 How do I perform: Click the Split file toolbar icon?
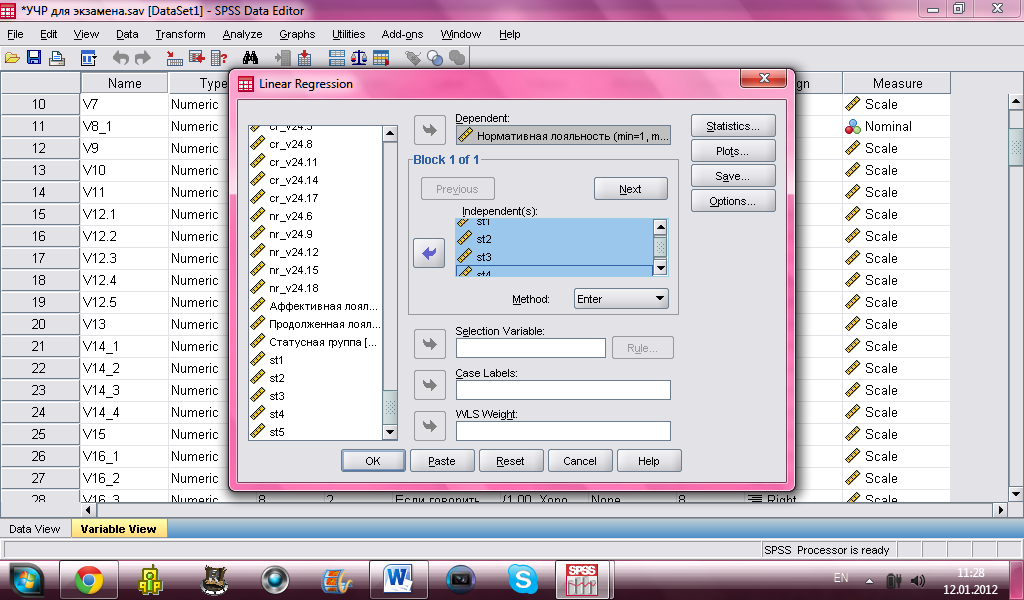point(337,58)
